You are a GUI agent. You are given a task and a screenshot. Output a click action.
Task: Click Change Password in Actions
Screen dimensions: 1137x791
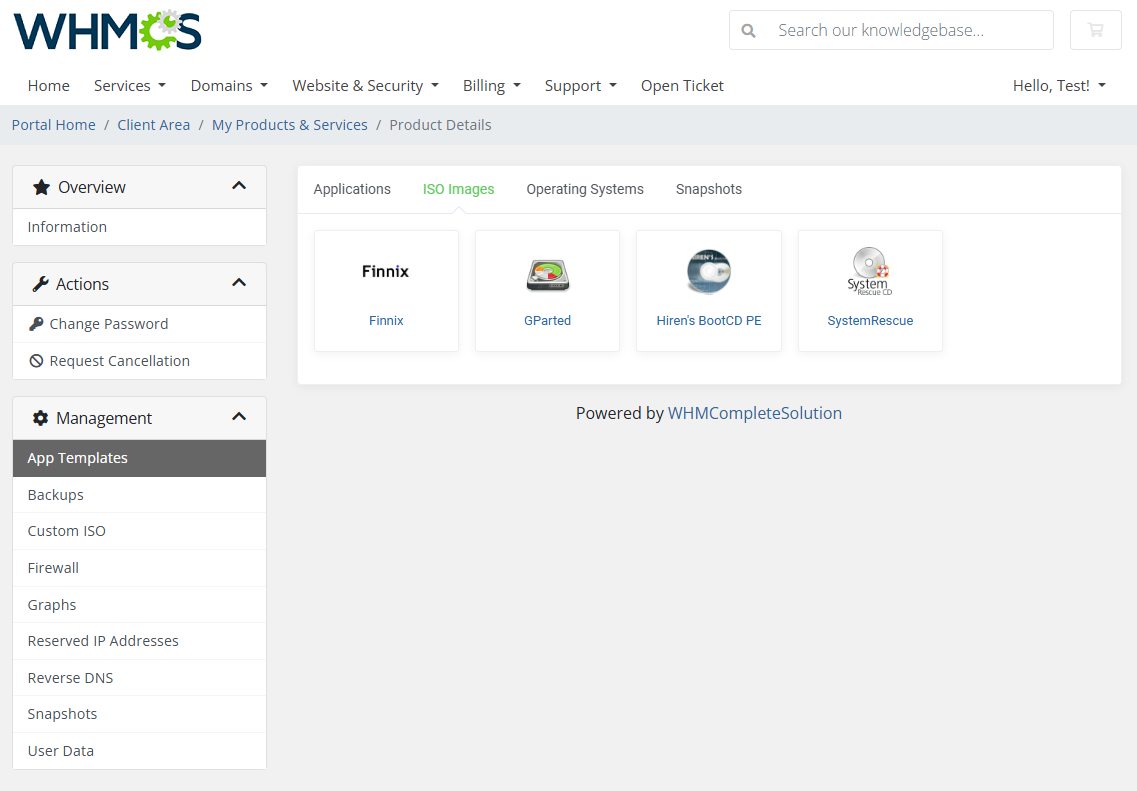pos(139,324)
